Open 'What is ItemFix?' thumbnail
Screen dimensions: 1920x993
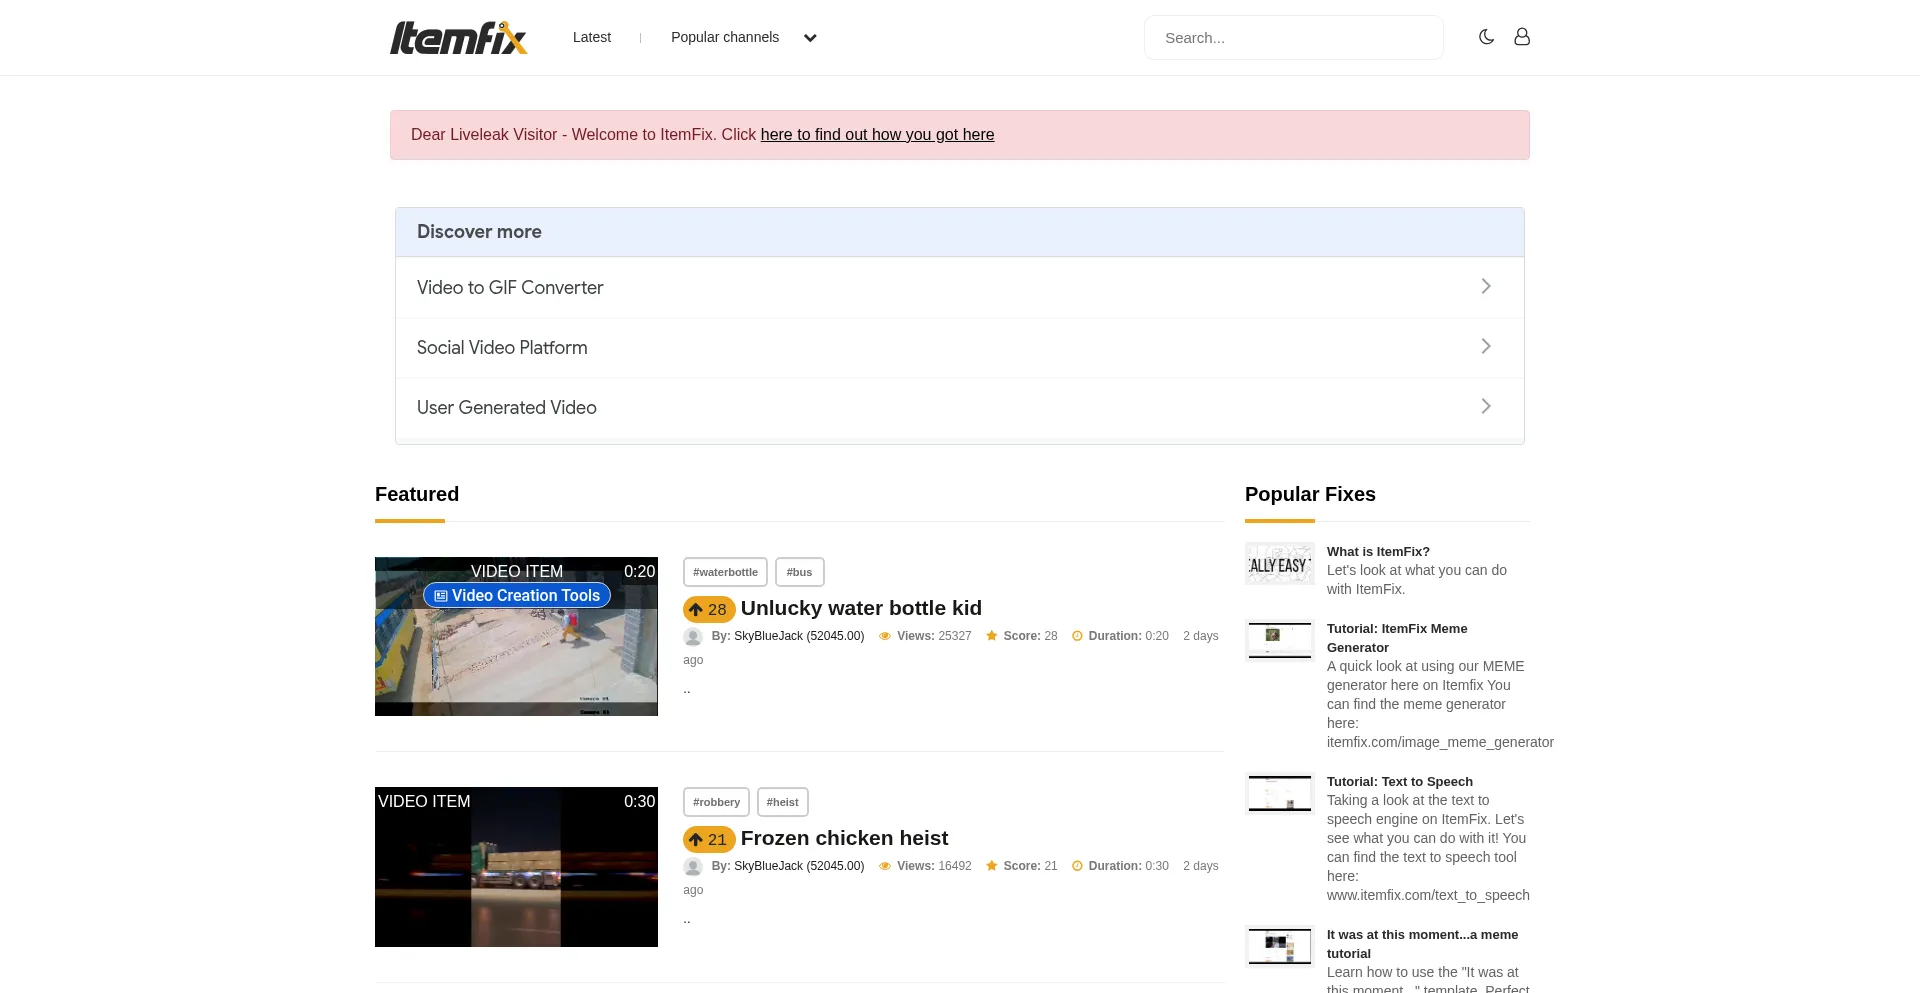[x=1280, y=563]
